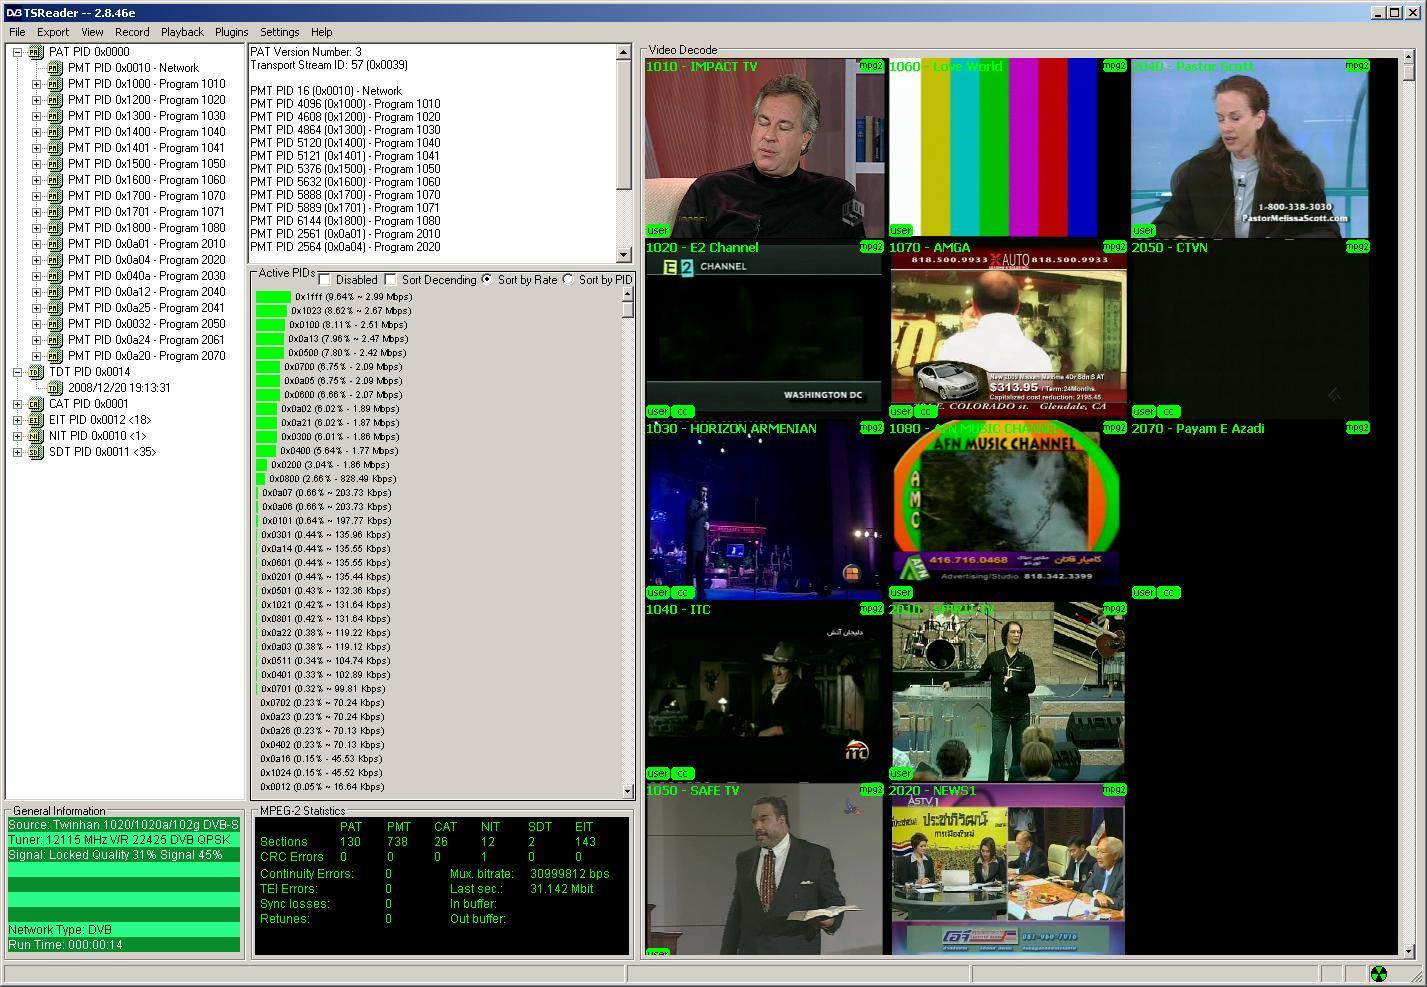Click the SDT PID 0x0011 icon
1427x987 pixels.
point(36,452)
